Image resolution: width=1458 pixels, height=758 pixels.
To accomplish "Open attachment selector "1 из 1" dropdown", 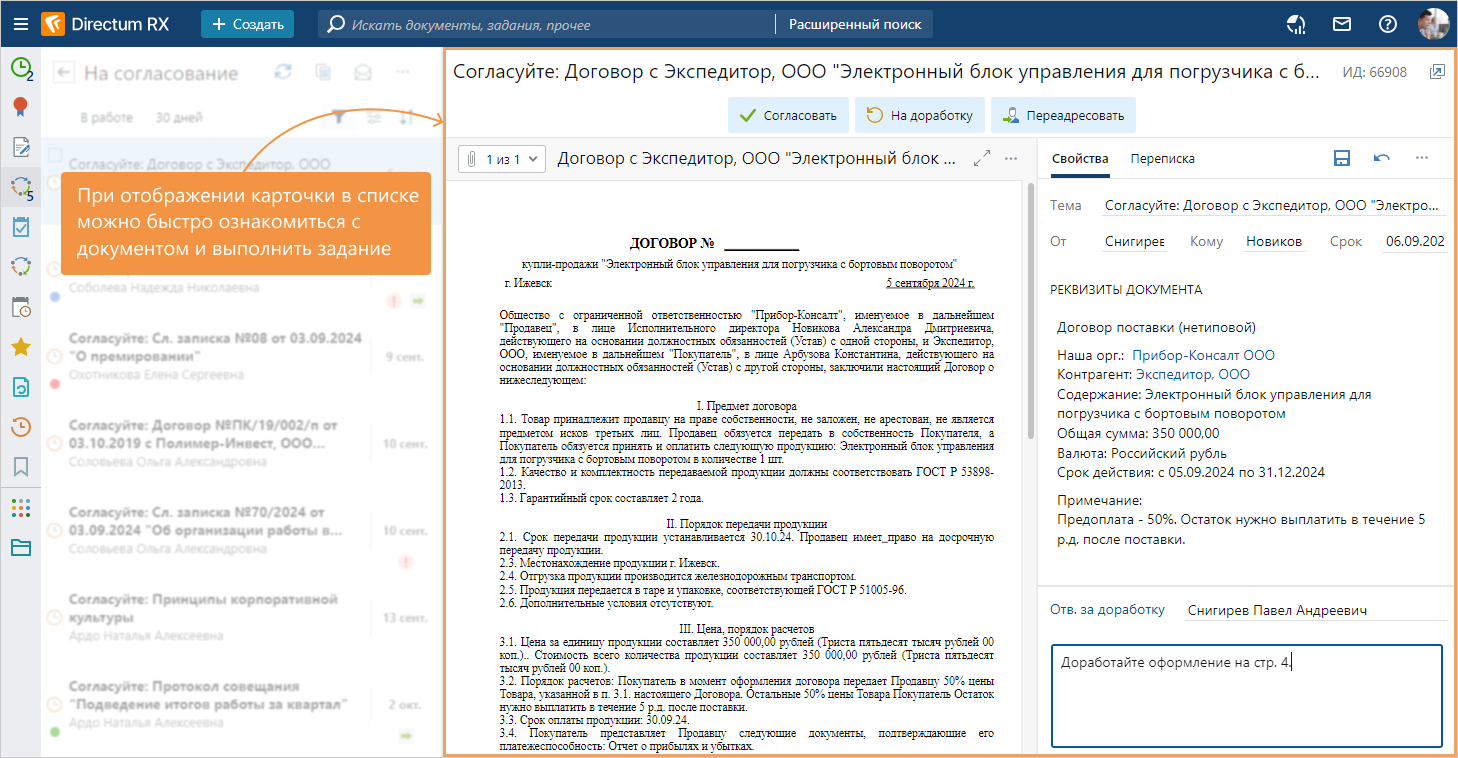I will click(502, 158).
